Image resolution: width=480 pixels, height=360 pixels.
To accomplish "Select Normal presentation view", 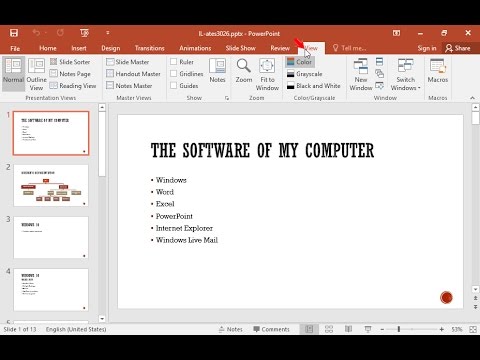I will click(x=14, y=74).
